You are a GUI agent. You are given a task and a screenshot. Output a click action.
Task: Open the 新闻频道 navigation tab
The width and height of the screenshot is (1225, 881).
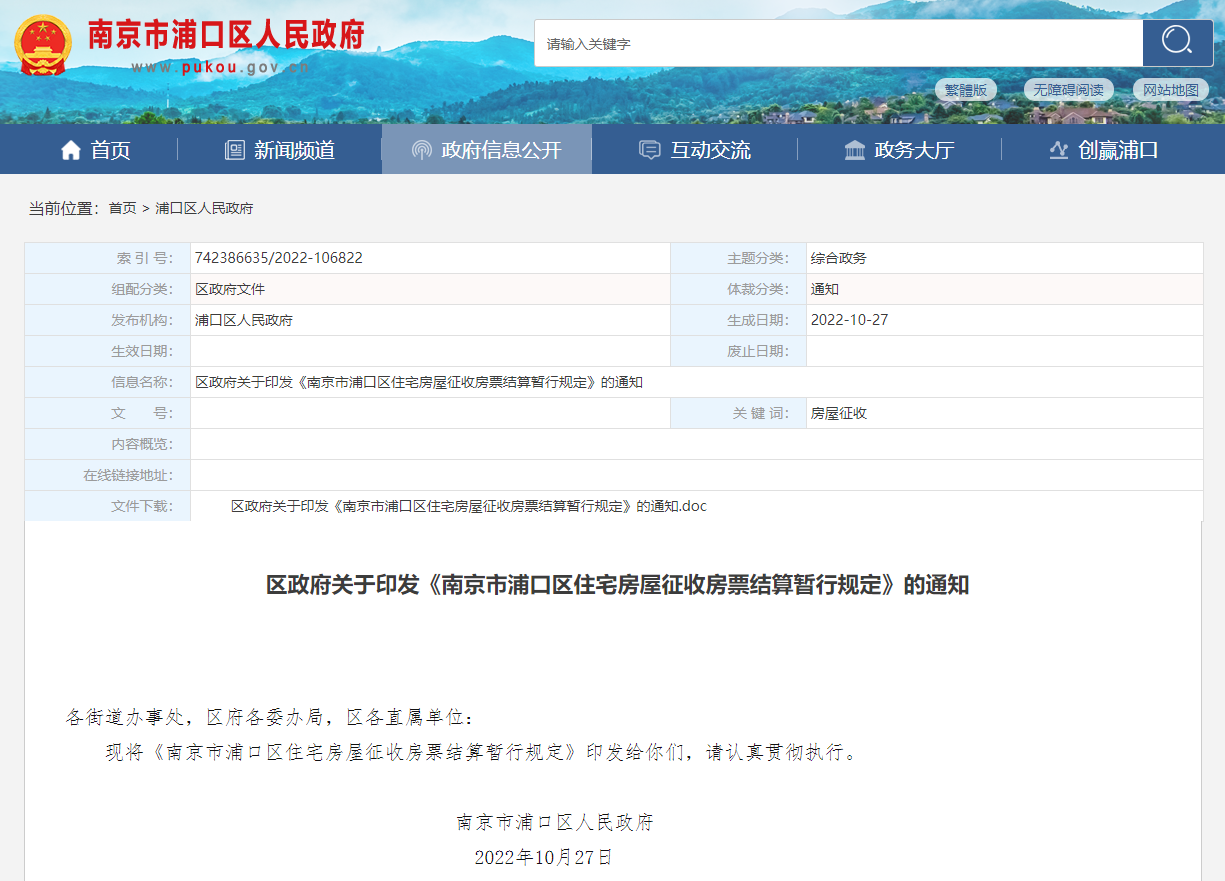(294, 150)
